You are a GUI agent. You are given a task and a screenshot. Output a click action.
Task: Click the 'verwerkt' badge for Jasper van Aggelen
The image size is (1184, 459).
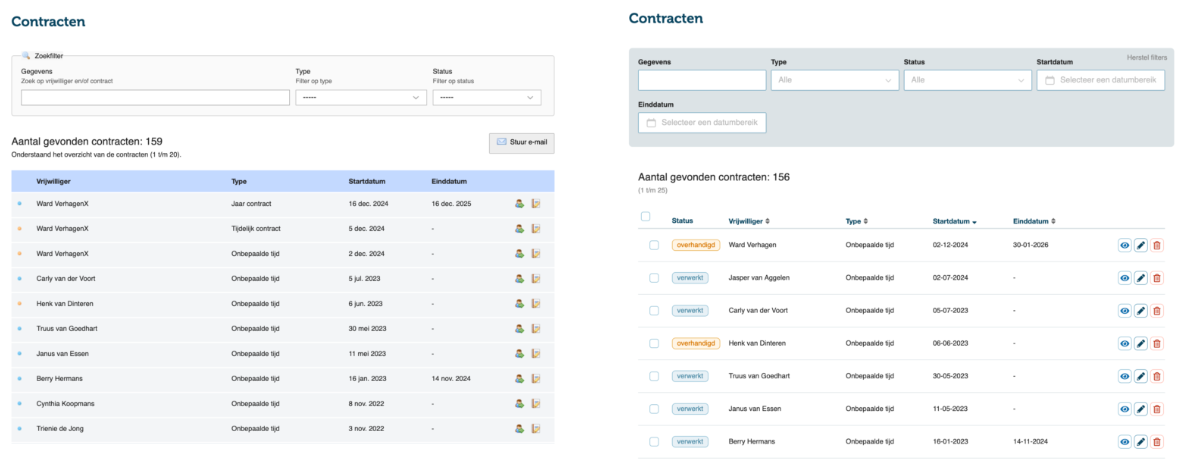[690, 278]
